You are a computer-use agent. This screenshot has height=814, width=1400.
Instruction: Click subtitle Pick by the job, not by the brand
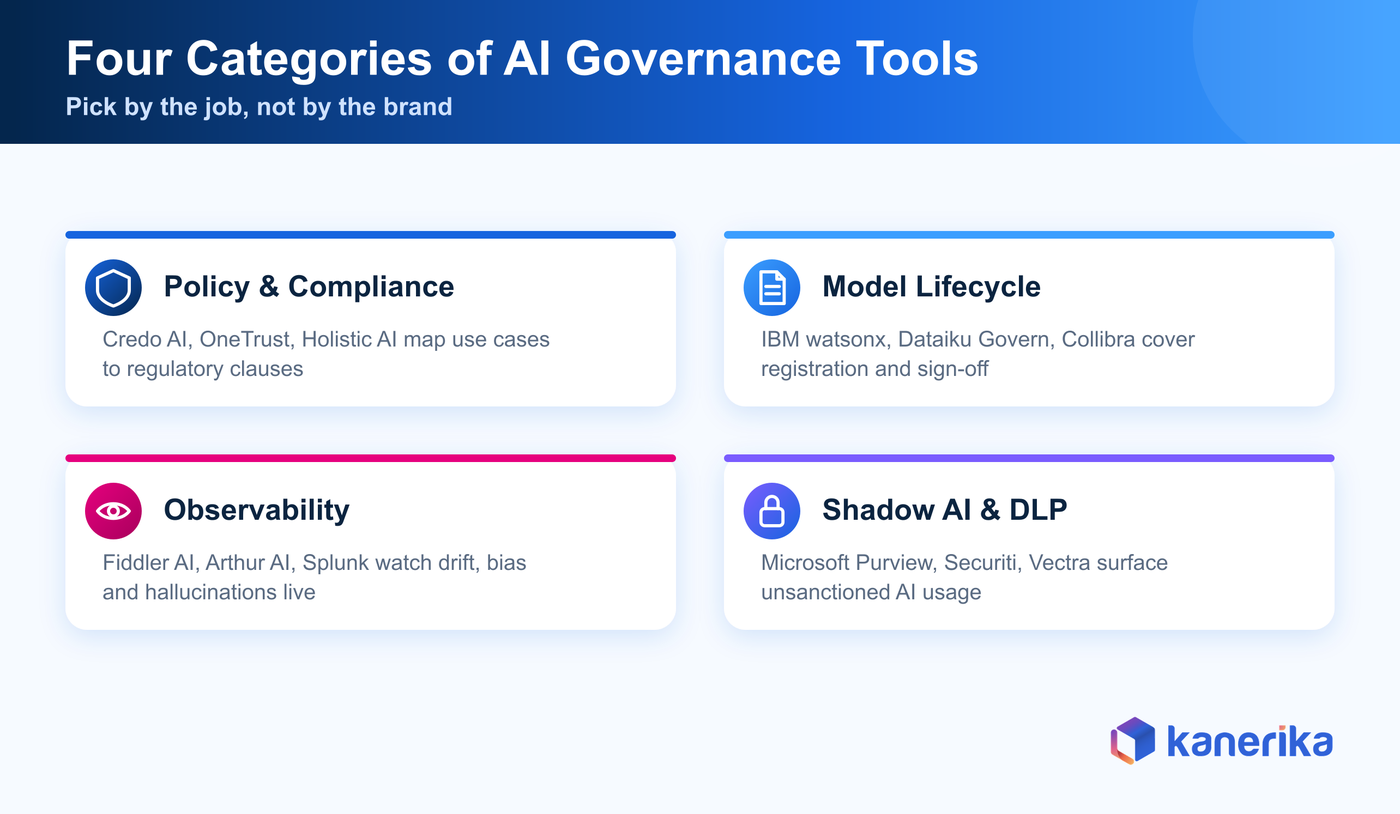pyautogui.click(x=259, y=106)
